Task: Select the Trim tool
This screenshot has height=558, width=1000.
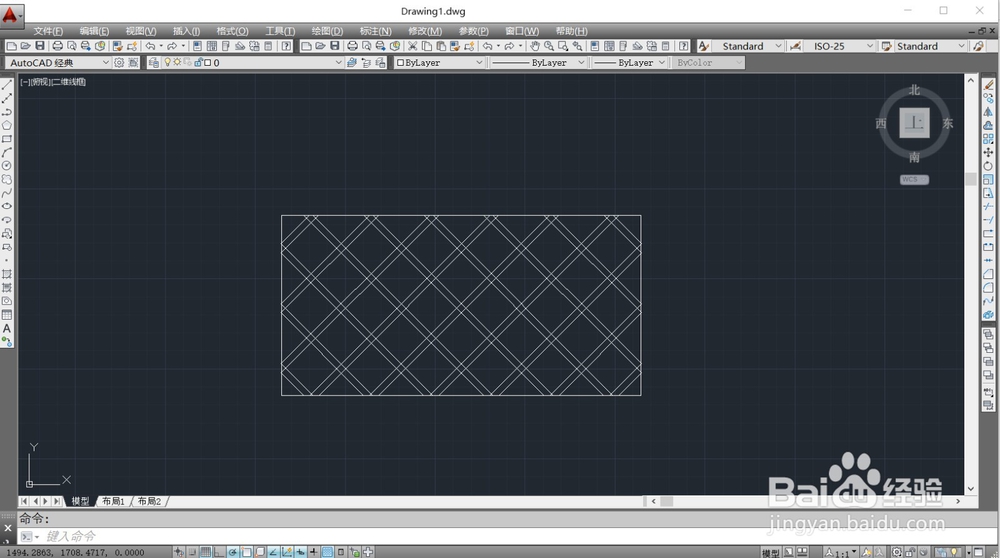Action: click(x=989, y=207)
